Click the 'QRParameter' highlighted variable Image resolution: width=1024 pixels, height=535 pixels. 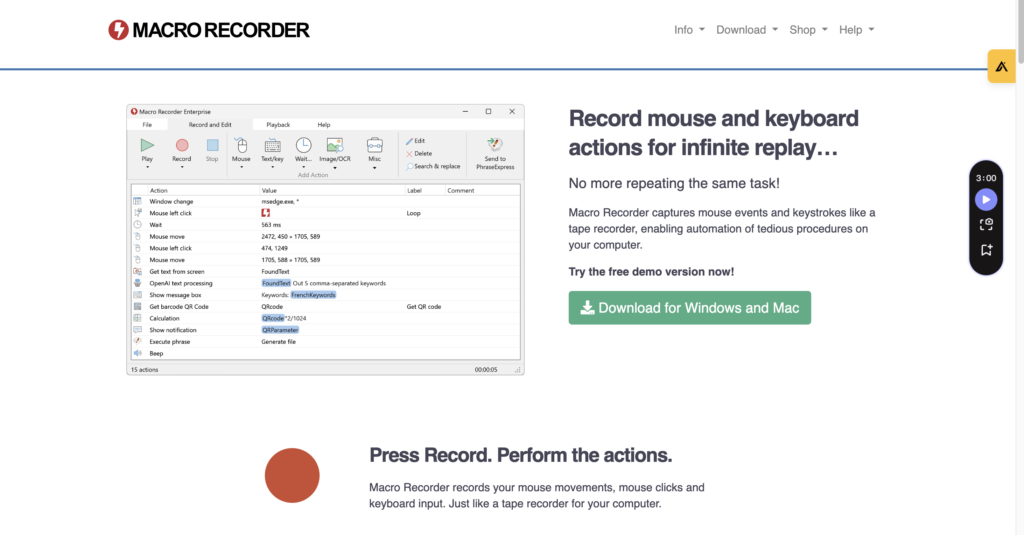[280, 330]
